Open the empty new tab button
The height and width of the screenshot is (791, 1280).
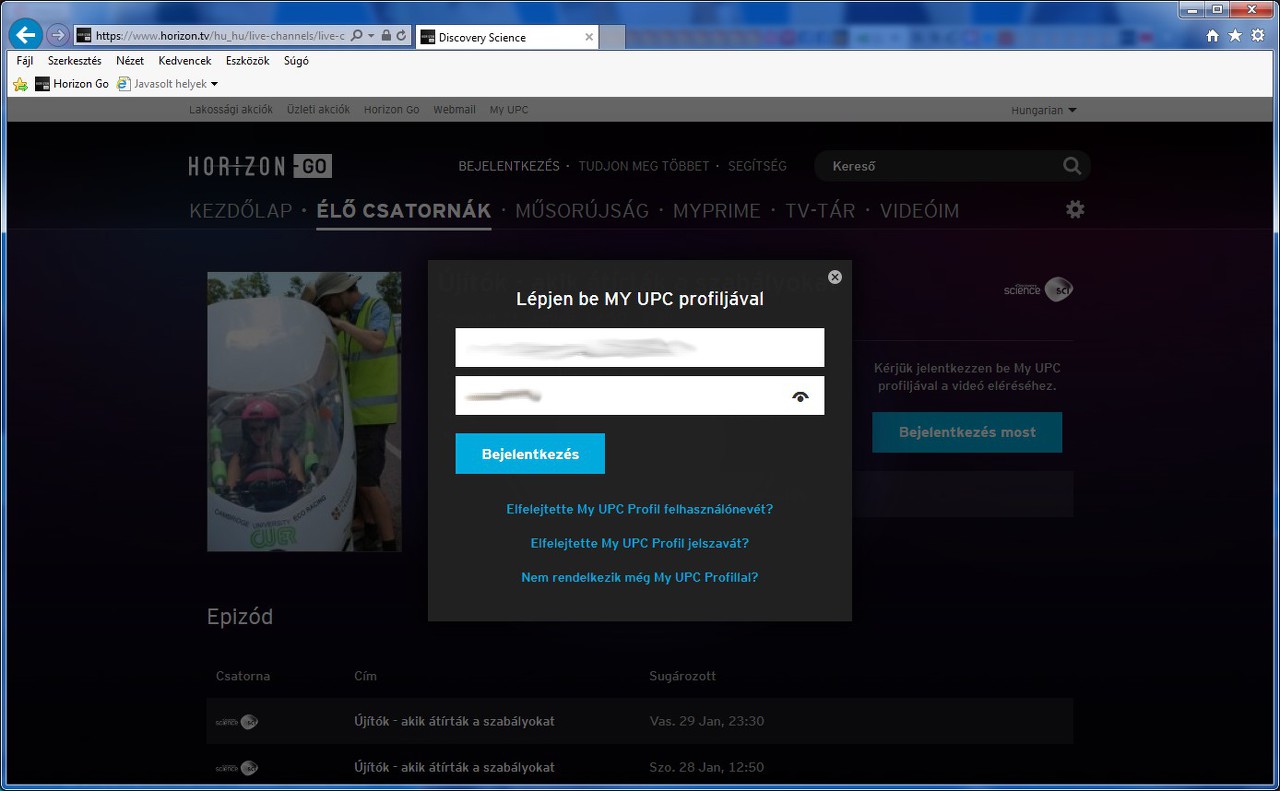coord(612,37)
